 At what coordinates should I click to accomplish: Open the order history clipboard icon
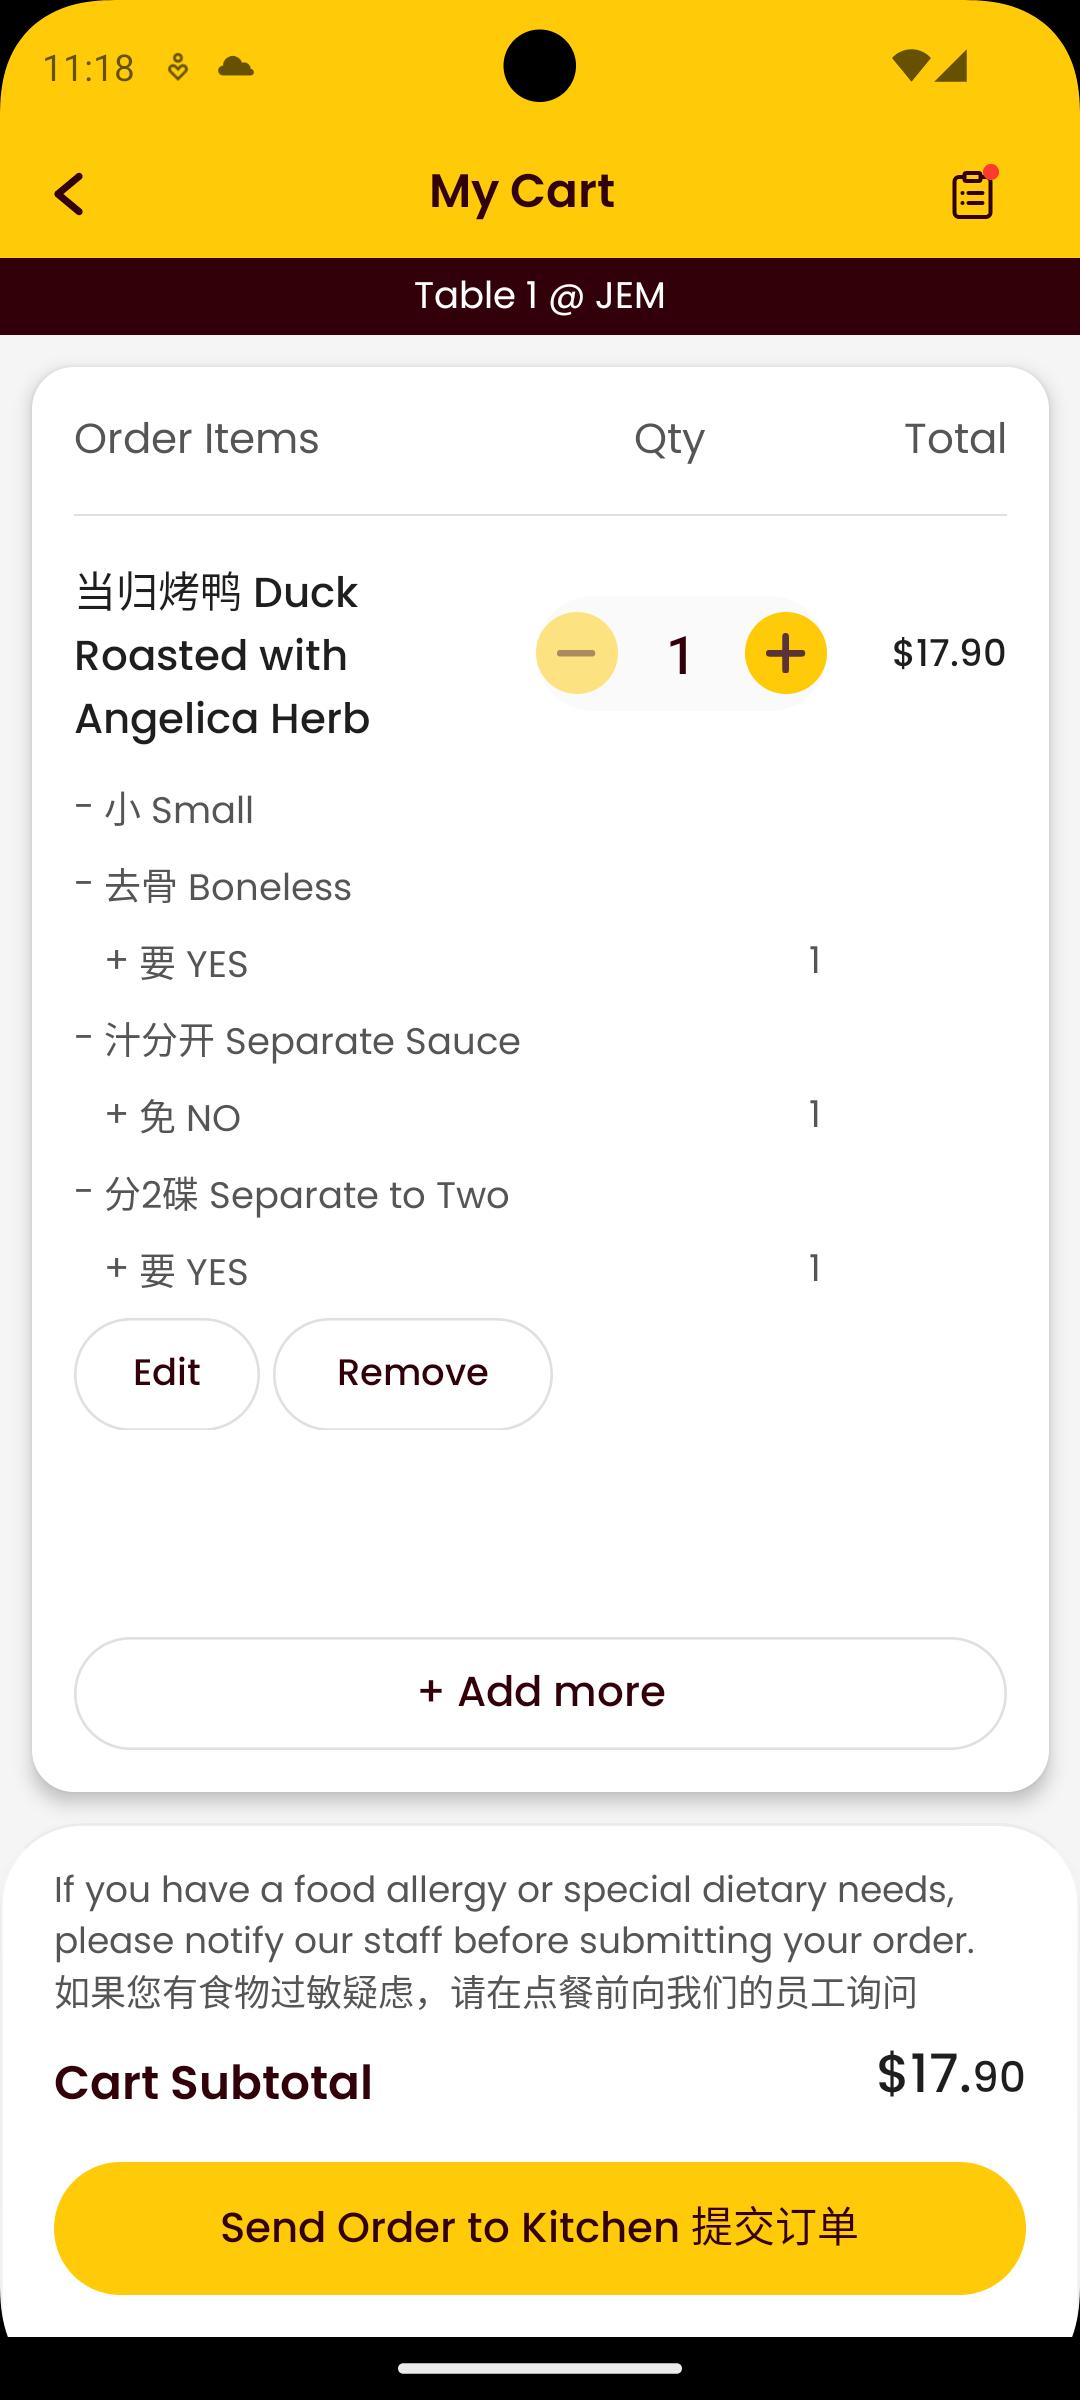pyautogui.click(x=974, y=192)
